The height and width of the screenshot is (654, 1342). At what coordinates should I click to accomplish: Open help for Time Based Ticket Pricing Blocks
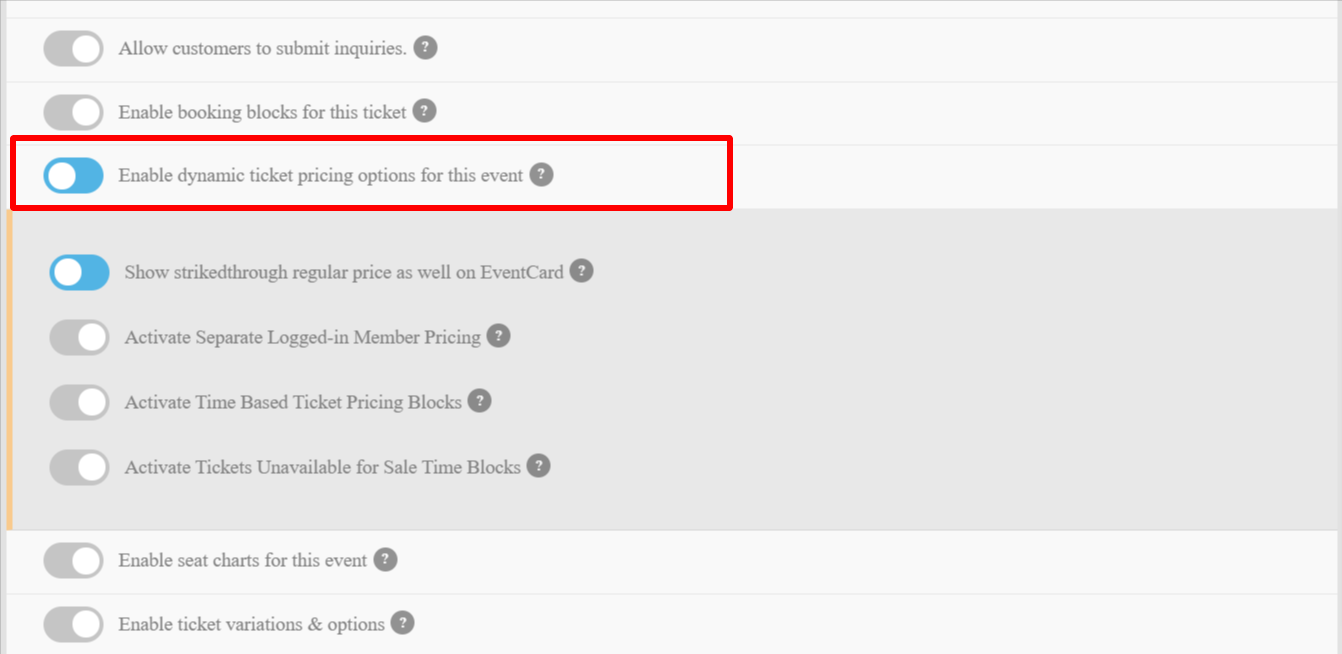point(480,401)
